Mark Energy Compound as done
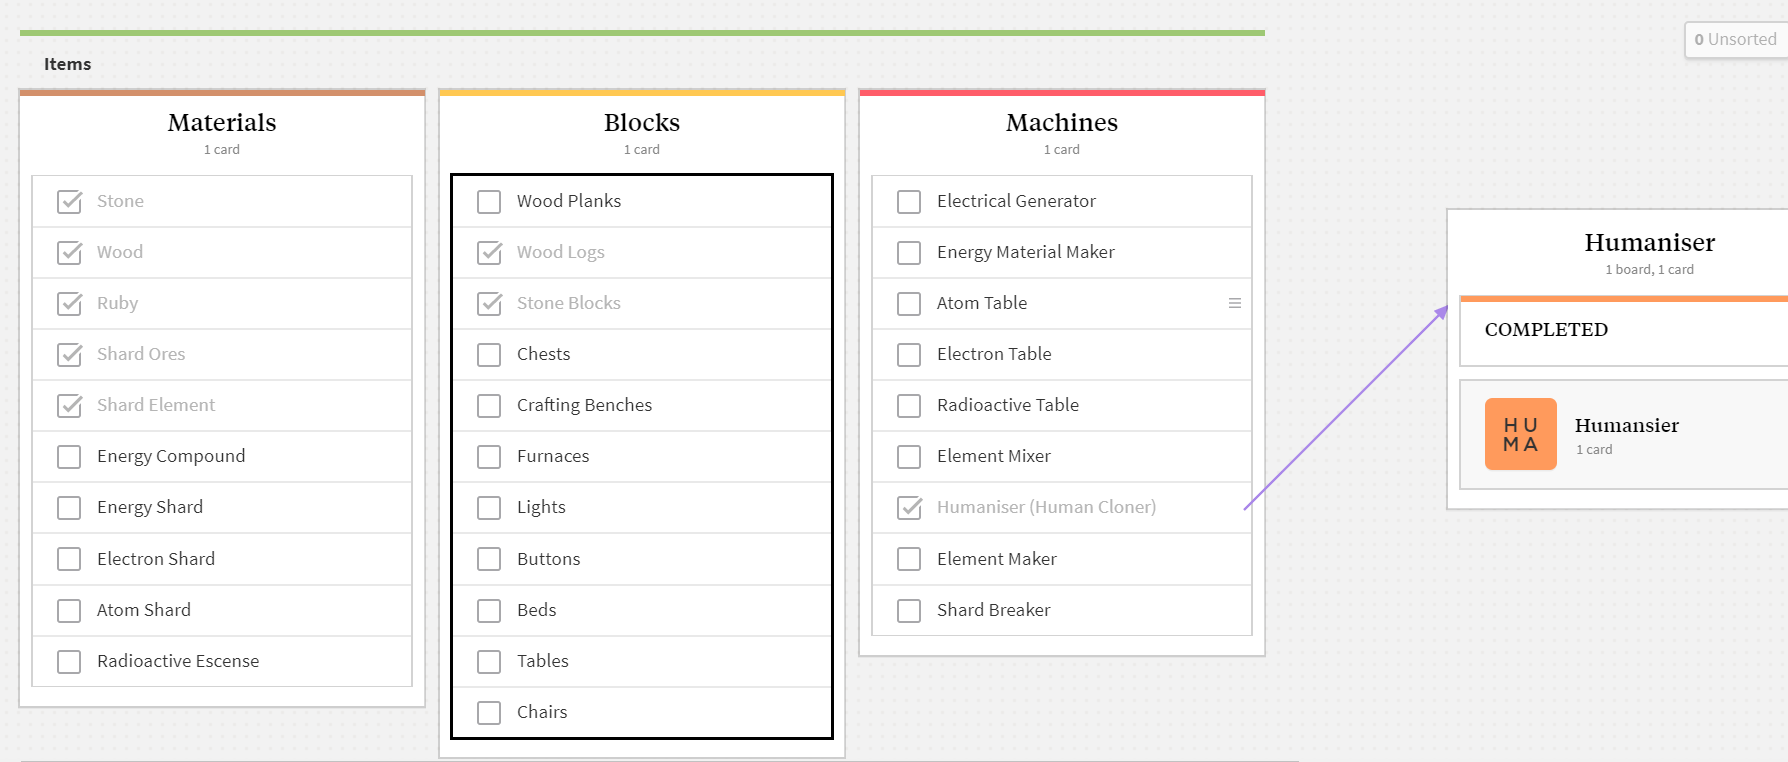This screenshot has height=762, width=1788. [x=69, y=457]
